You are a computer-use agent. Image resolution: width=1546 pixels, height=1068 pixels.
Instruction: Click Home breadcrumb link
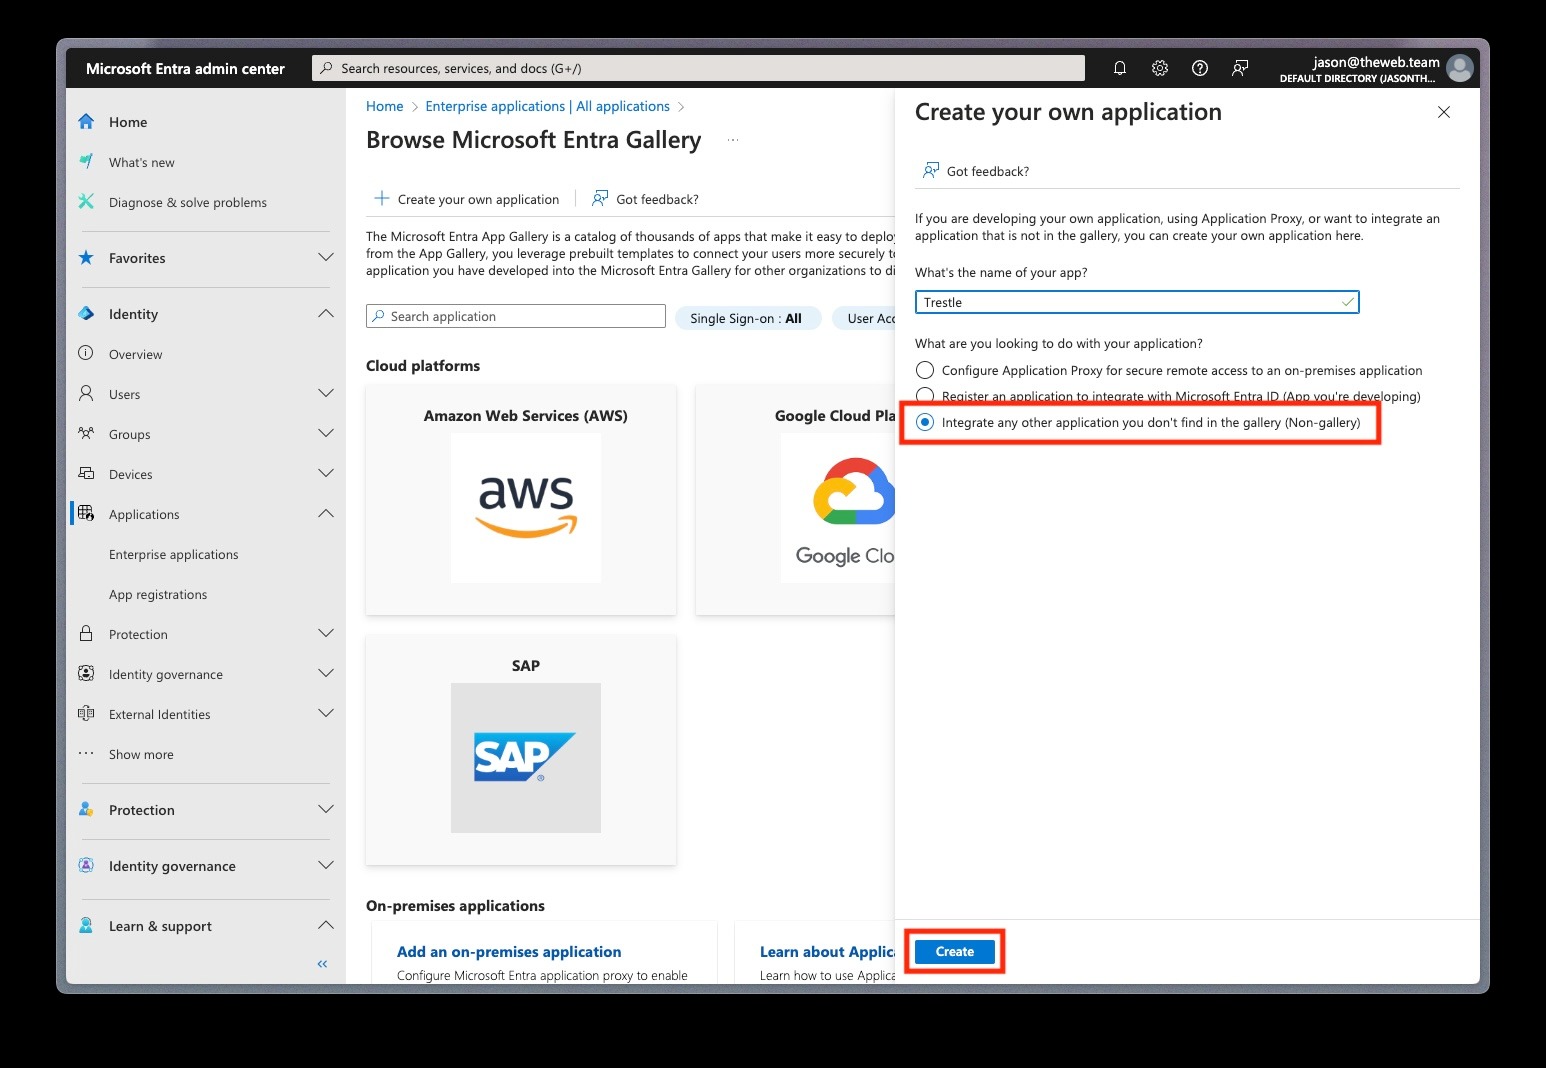pyautogui.click(x=385, y=106)
